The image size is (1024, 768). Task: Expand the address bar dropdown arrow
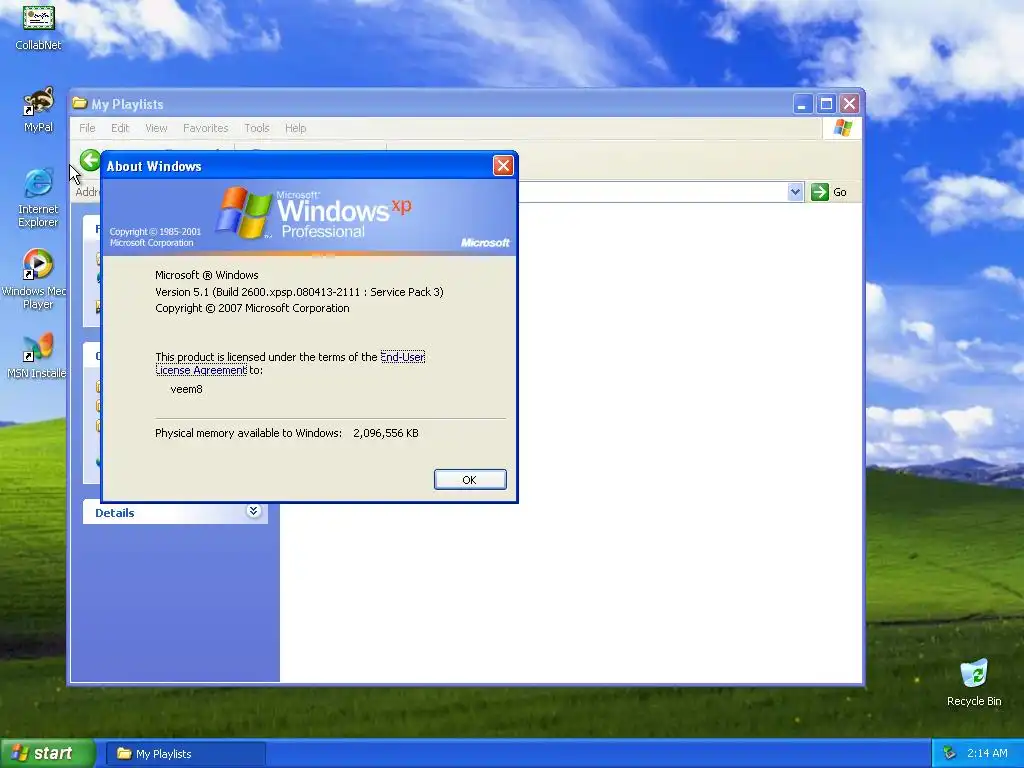[x=795, y=192]
